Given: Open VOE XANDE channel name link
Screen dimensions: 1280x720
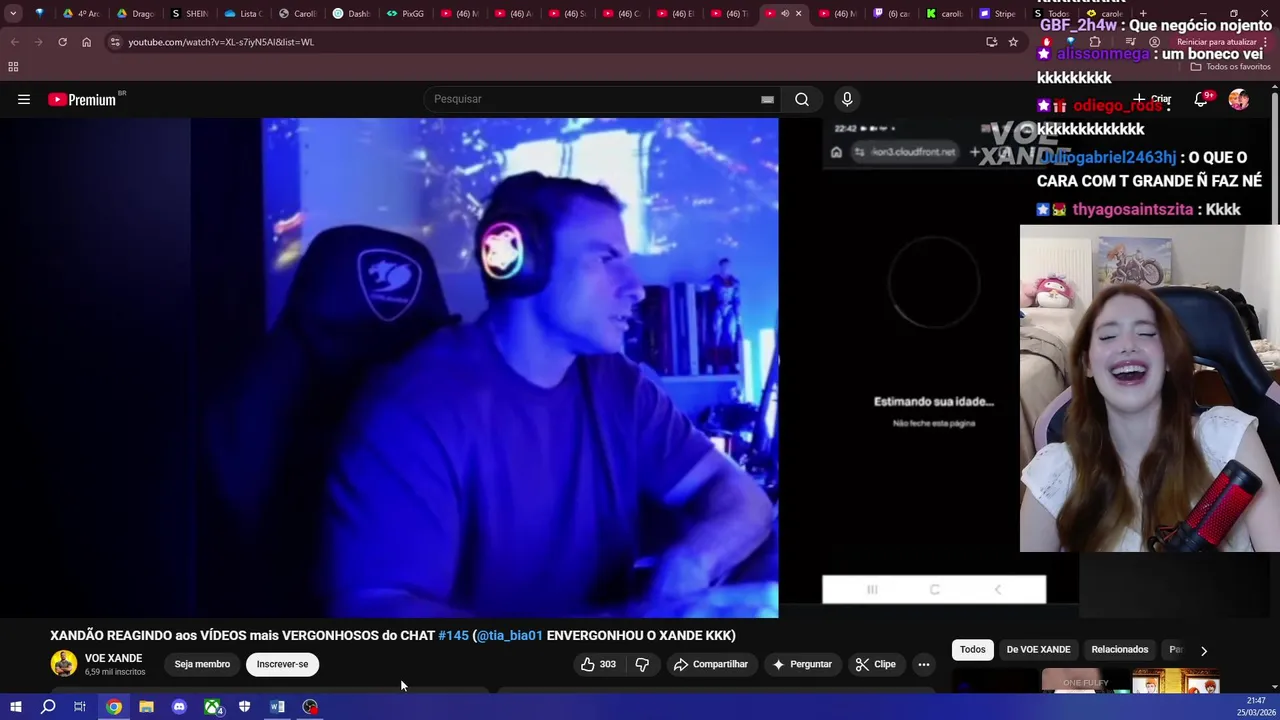Looking at the screenshot, I should click(x=113, y=658).
